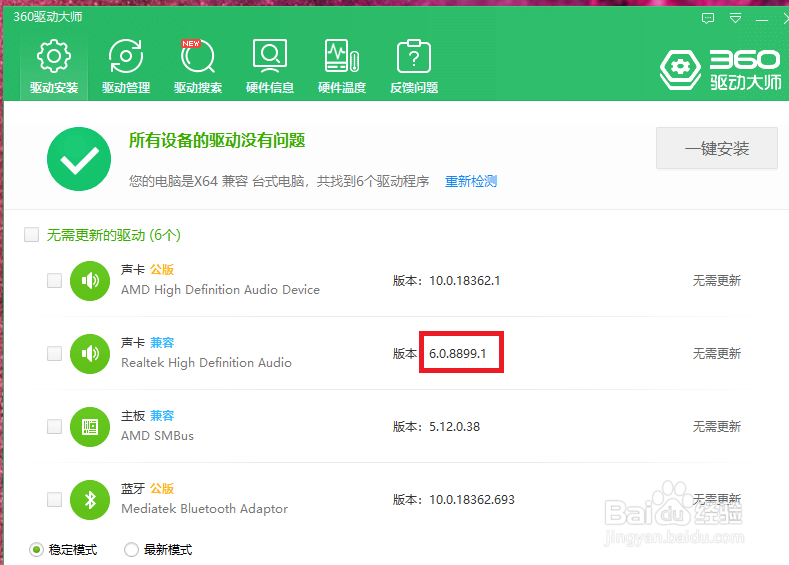
Task: Click the feedback message icon in title bar
Action: point(707,19)
